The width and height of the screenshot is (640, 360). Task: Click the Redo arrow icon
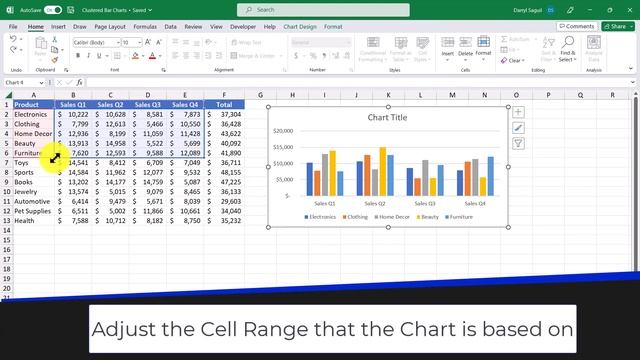tap(13, 49)
